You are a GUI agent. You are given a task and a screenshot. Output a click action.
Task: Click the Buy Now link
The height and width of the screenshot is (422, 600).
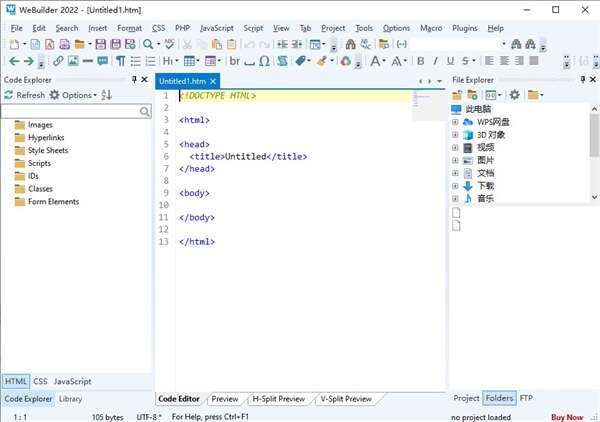point(567,416)
